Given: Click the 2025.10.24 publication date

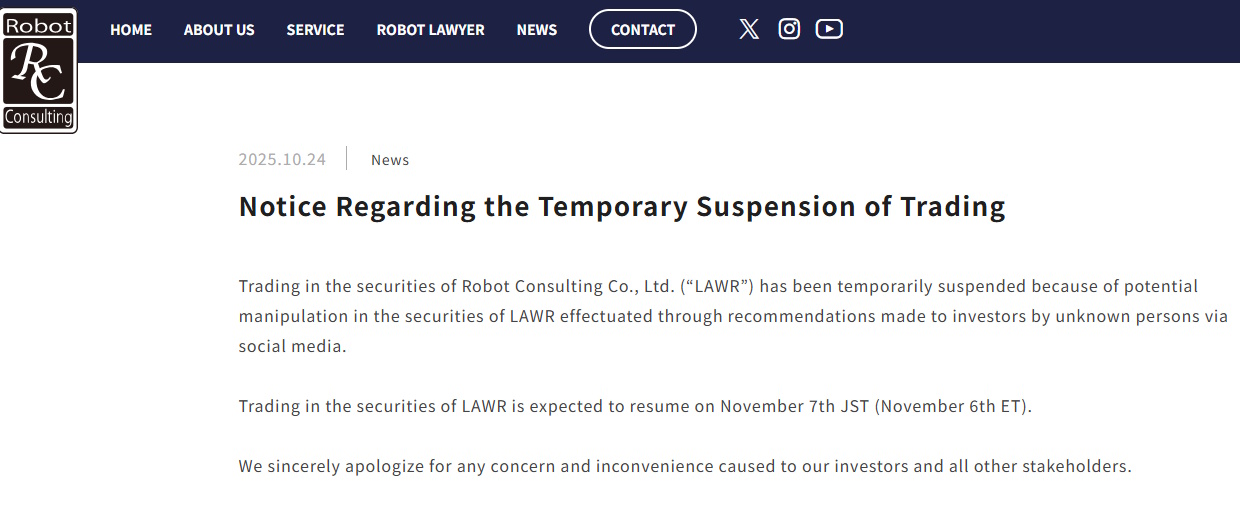Looking at the screenshot, I should 282,160.
